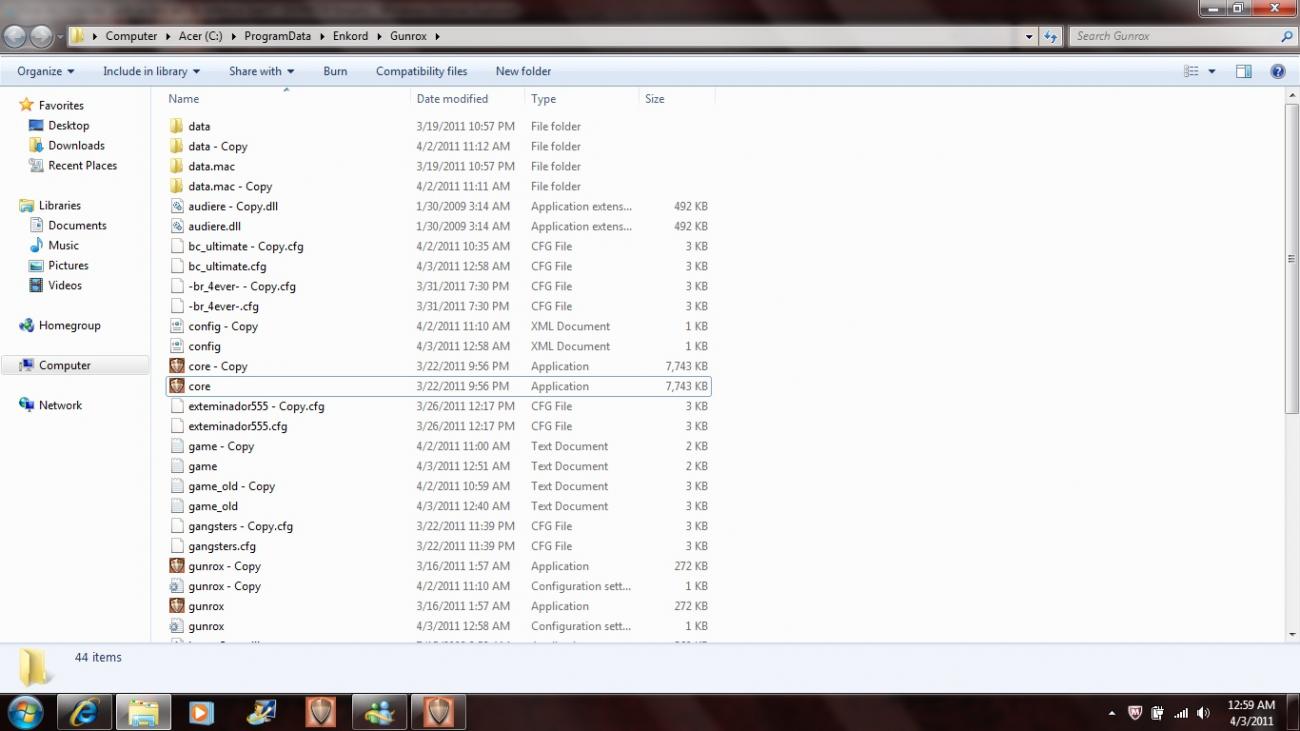Open the Start menu orb
The height and width of the screenshot is (731, 1300).
pos(25,712)
